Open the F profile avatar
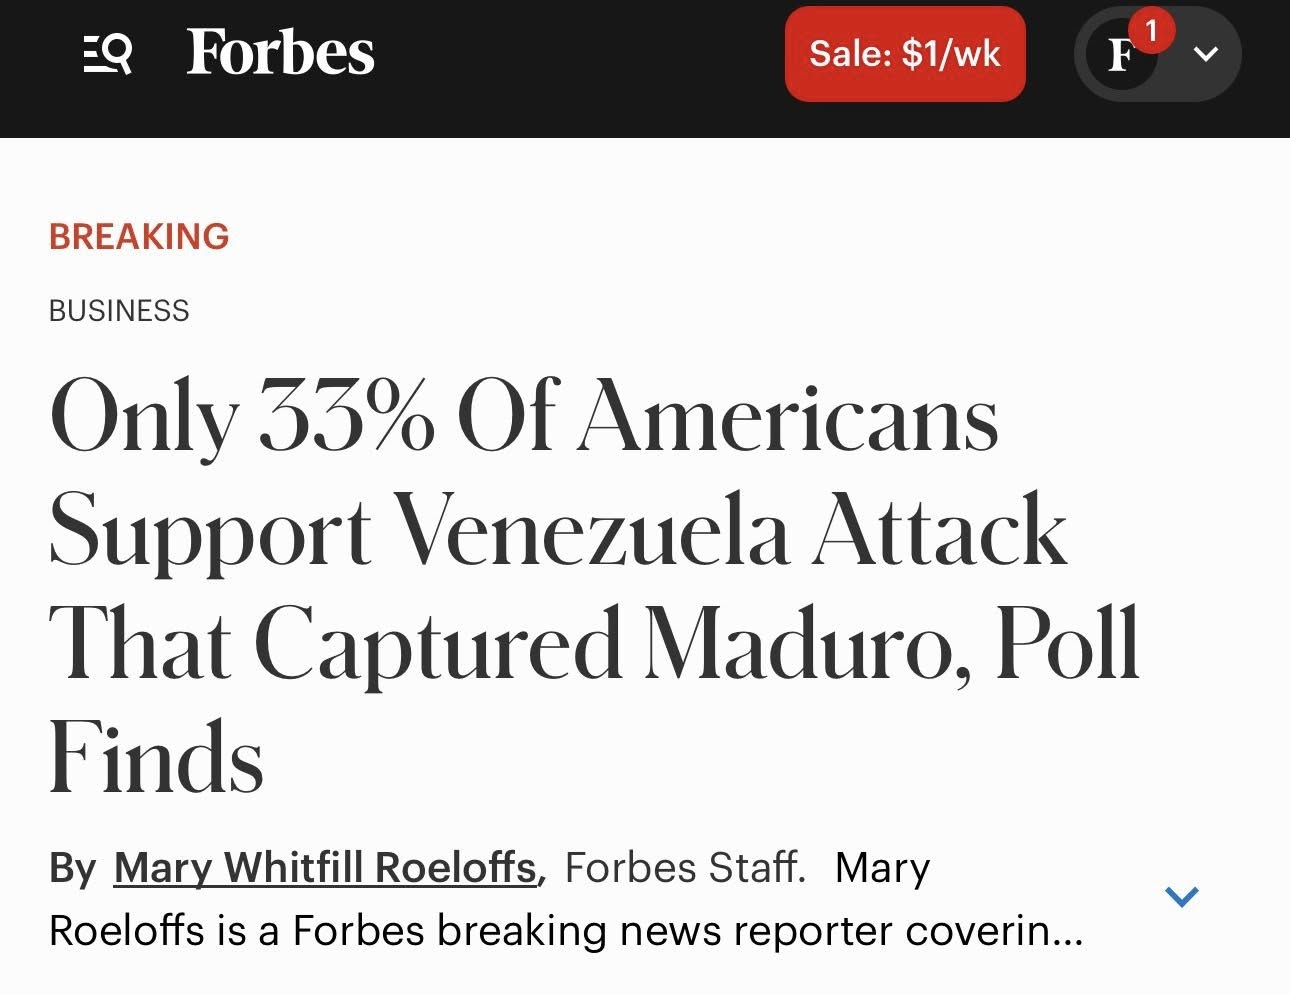The width and height of the screenshot is (1290, 994). 1121,56
